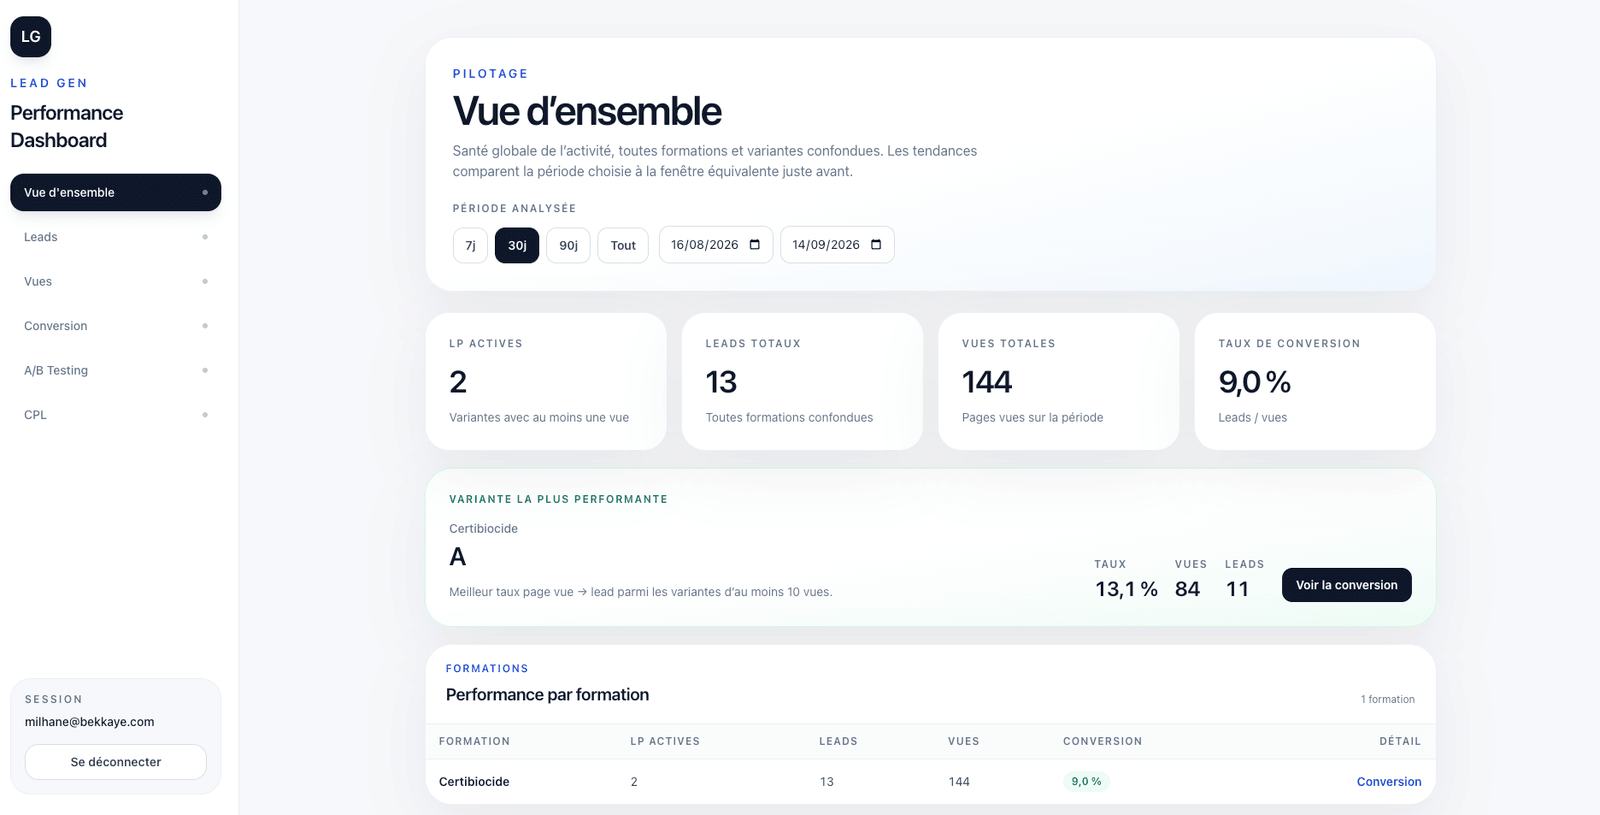
Task: Switch to A/B Testing in sidebar
Action: 115,370
